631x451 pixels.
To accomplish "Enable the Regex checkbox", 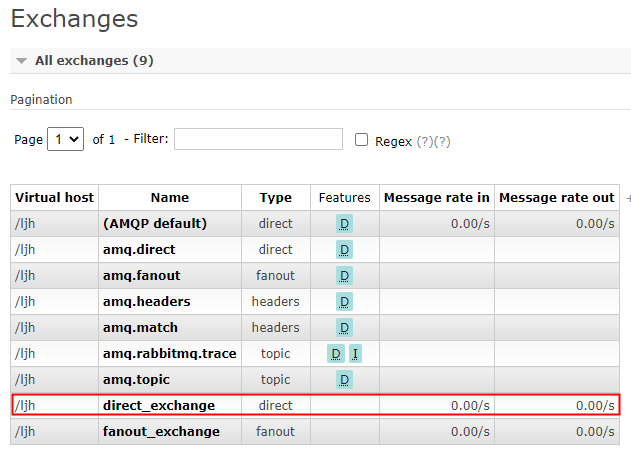I will (x=361, y=140).
